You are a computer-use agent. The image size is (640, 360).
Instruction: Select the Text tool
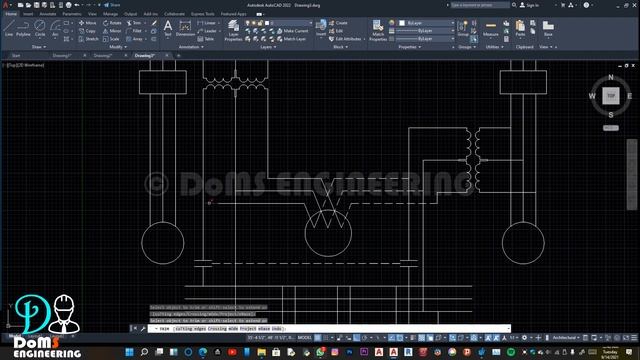[168, 28]
